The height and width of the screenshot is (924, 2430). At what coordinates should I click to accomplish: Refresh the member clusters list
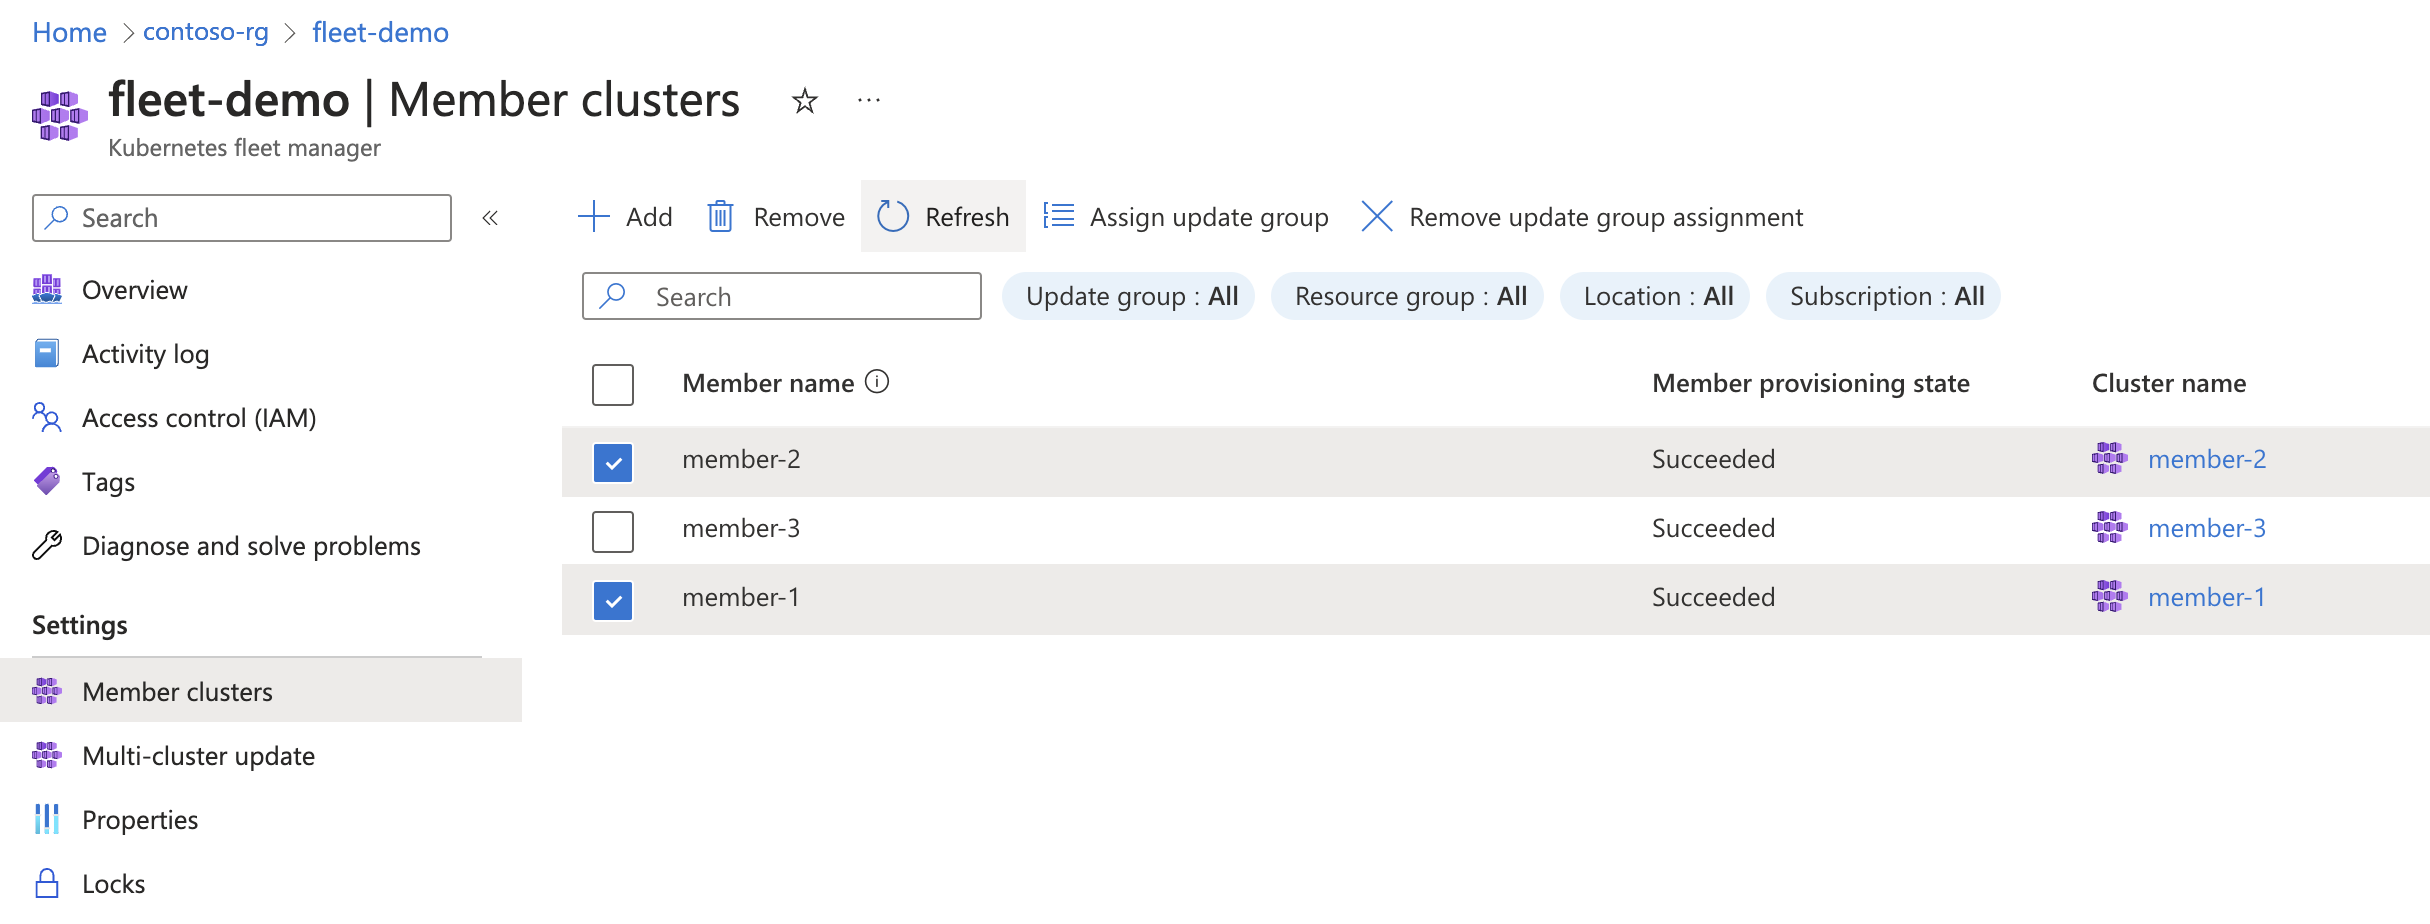[x=943, y=217]
